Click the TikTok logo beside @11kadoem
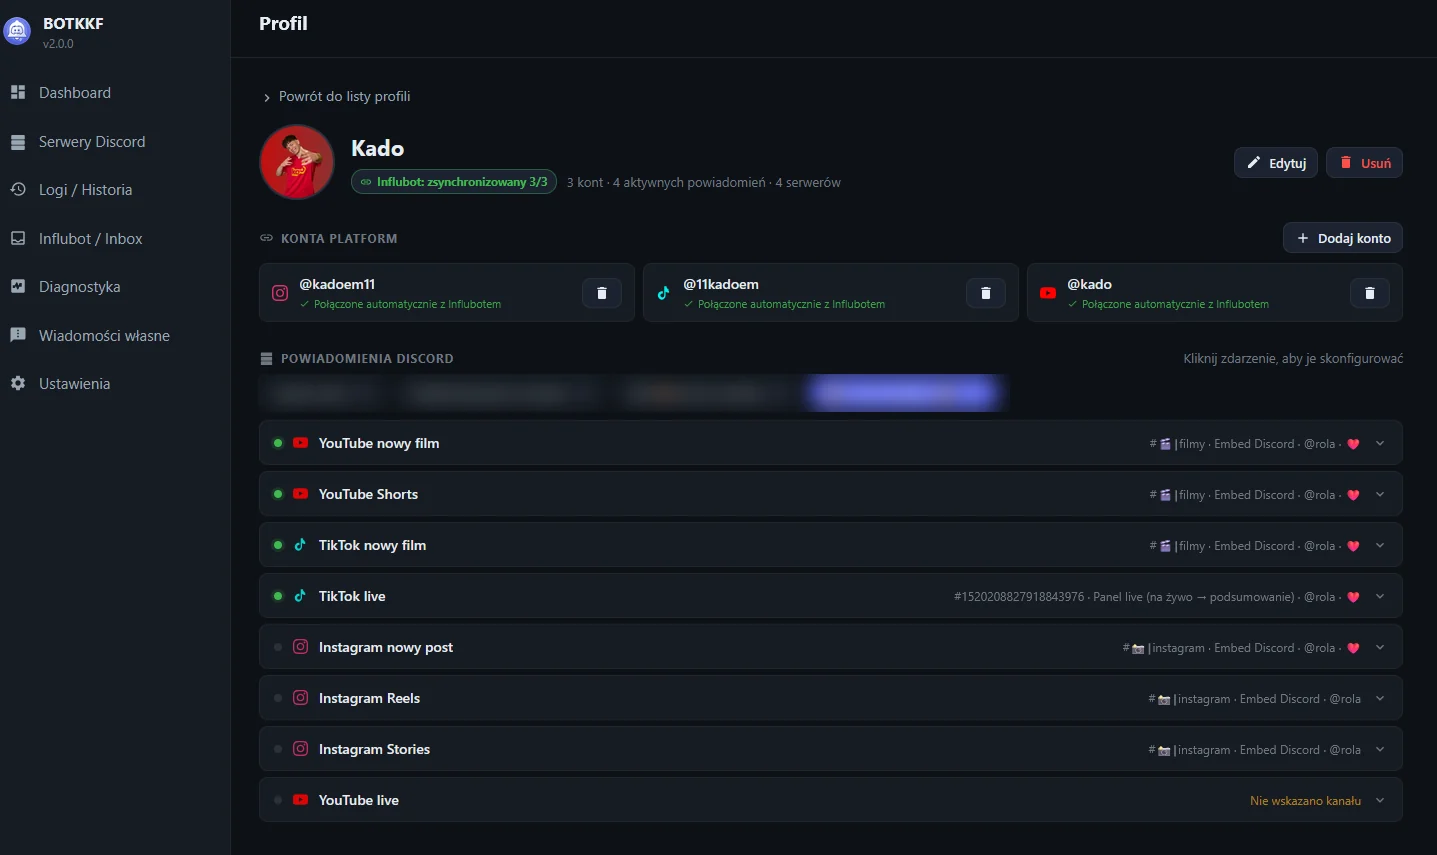This screenshot has width=1437, height=855. (663, 293)
